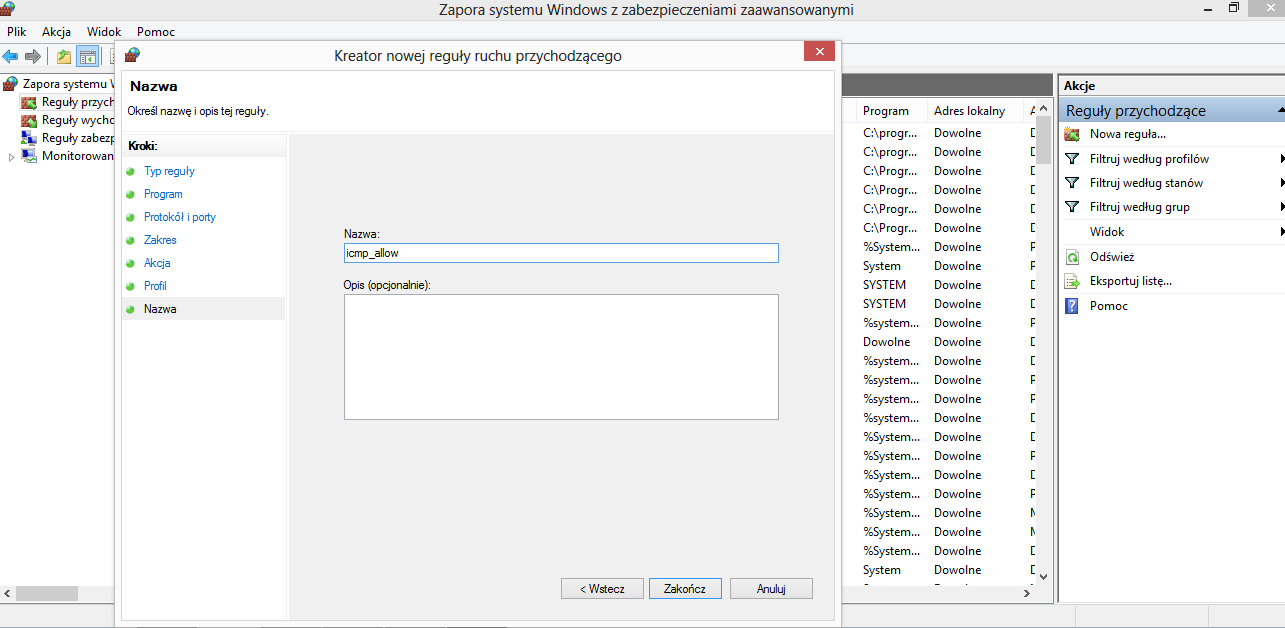Select the root Zapora systemu W... tree item
Viewport: 1285px width, 628px height.
pos(70,84)
